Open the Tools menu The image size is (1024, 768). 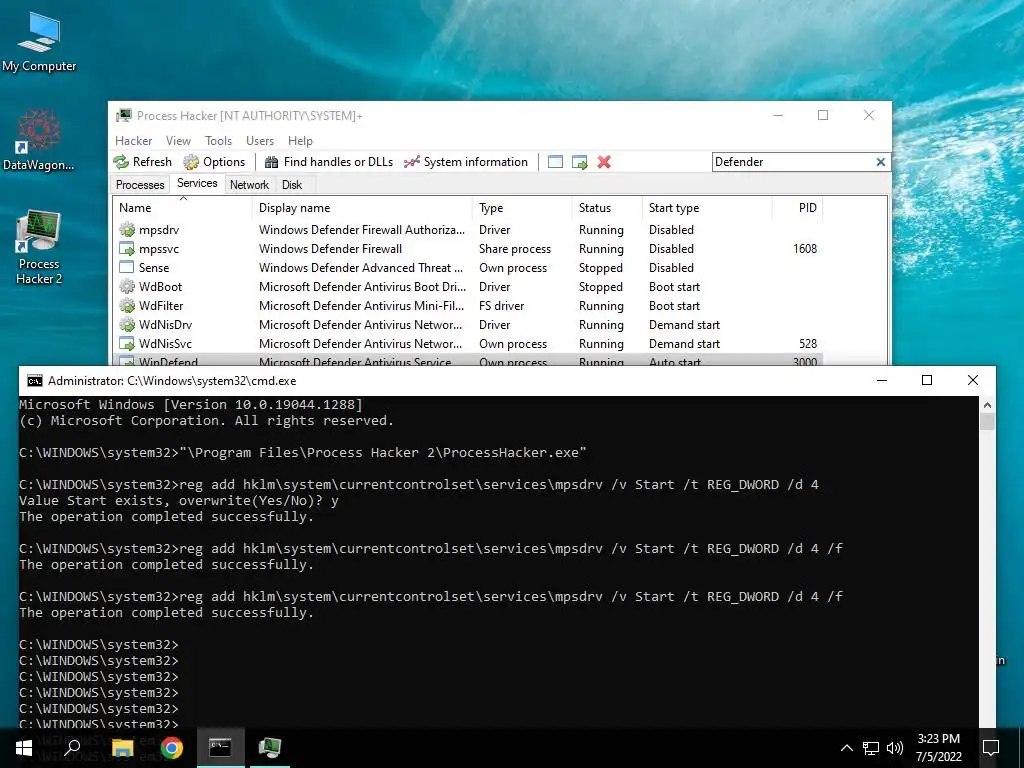[218, 140]
